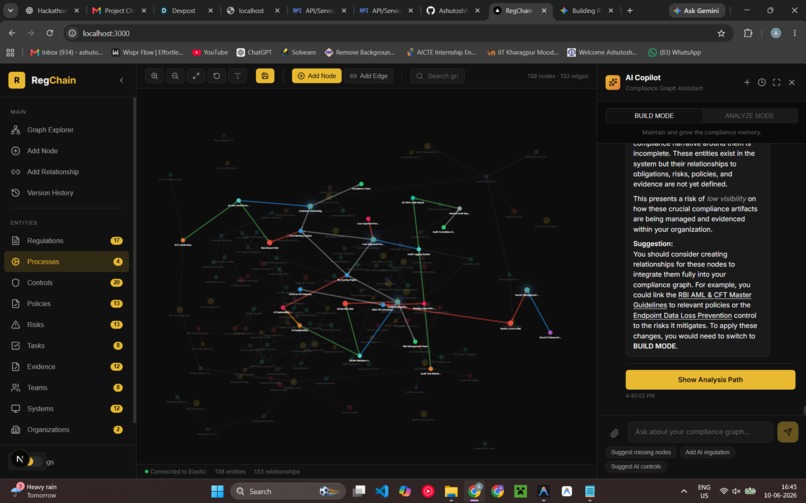Open Windows Start menu
Image resolution: width=806 pixels, height=503 pixels.
point(217,492)
